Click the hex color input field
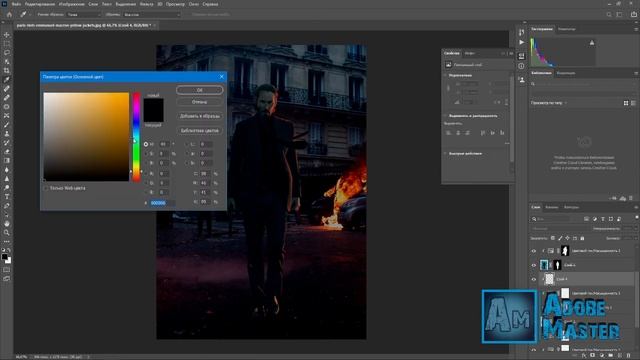Screen dimensions: 640x360 162,203
